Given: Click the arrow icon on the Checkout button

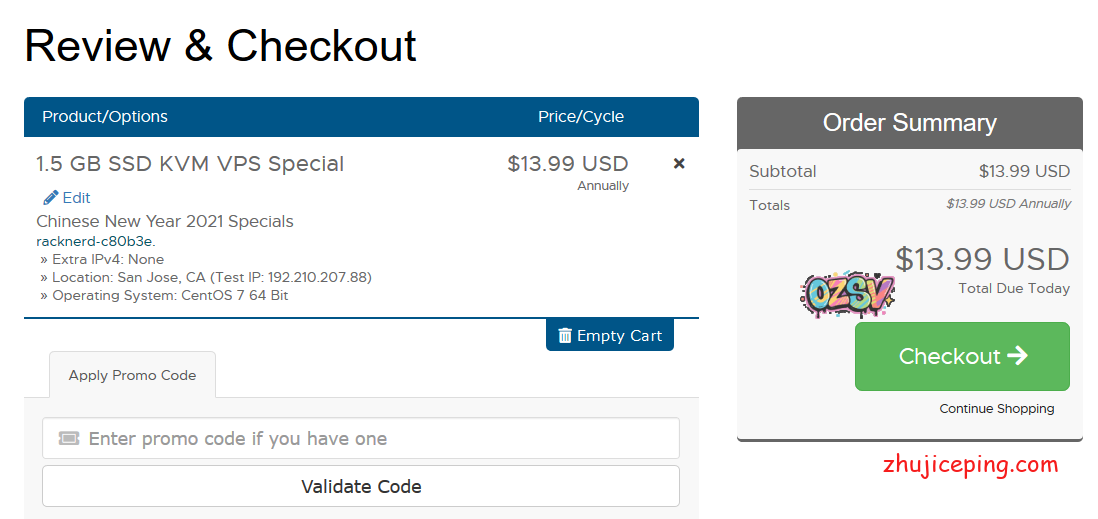Looking at the screenshot, I should tap(1017, 356).
